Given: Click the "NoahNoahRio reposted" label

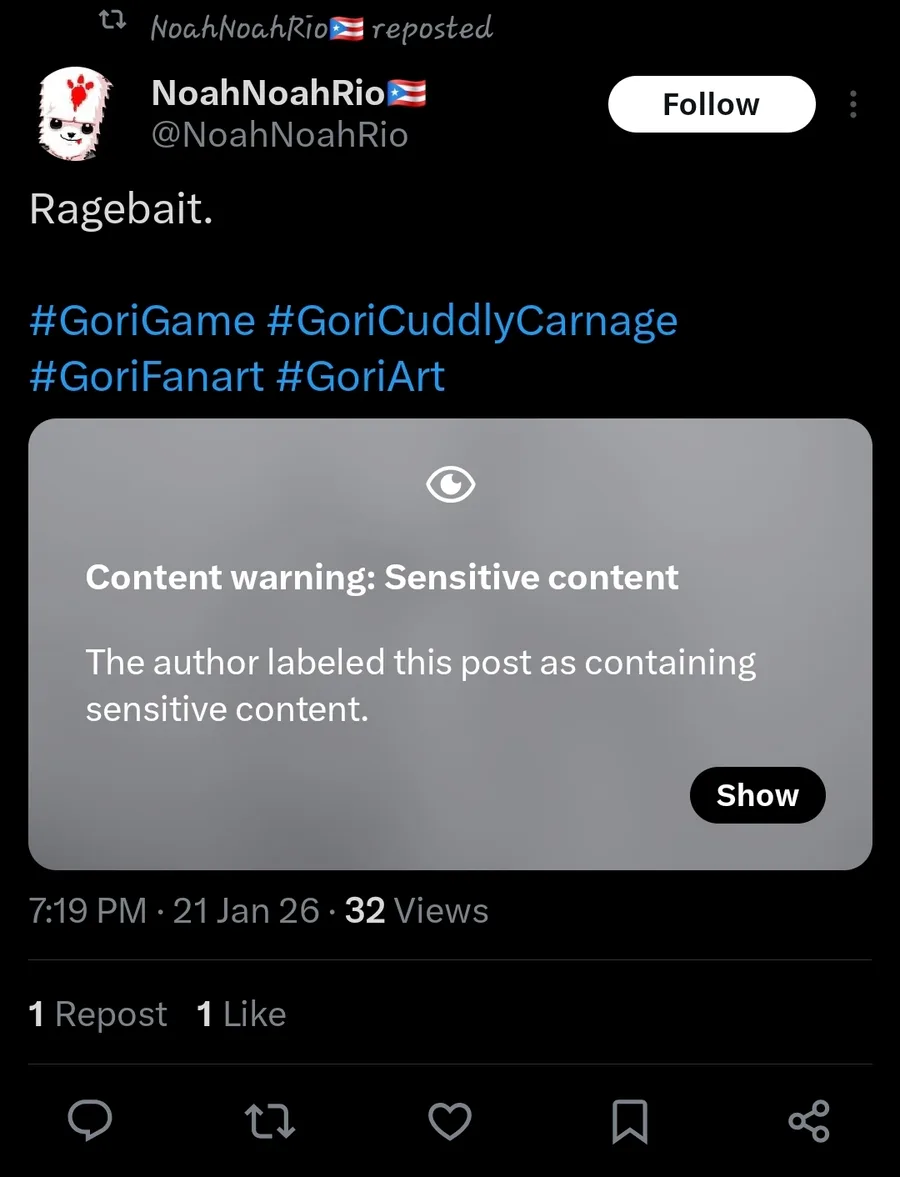Looking at the screenshot, I should tap(321, 28).
